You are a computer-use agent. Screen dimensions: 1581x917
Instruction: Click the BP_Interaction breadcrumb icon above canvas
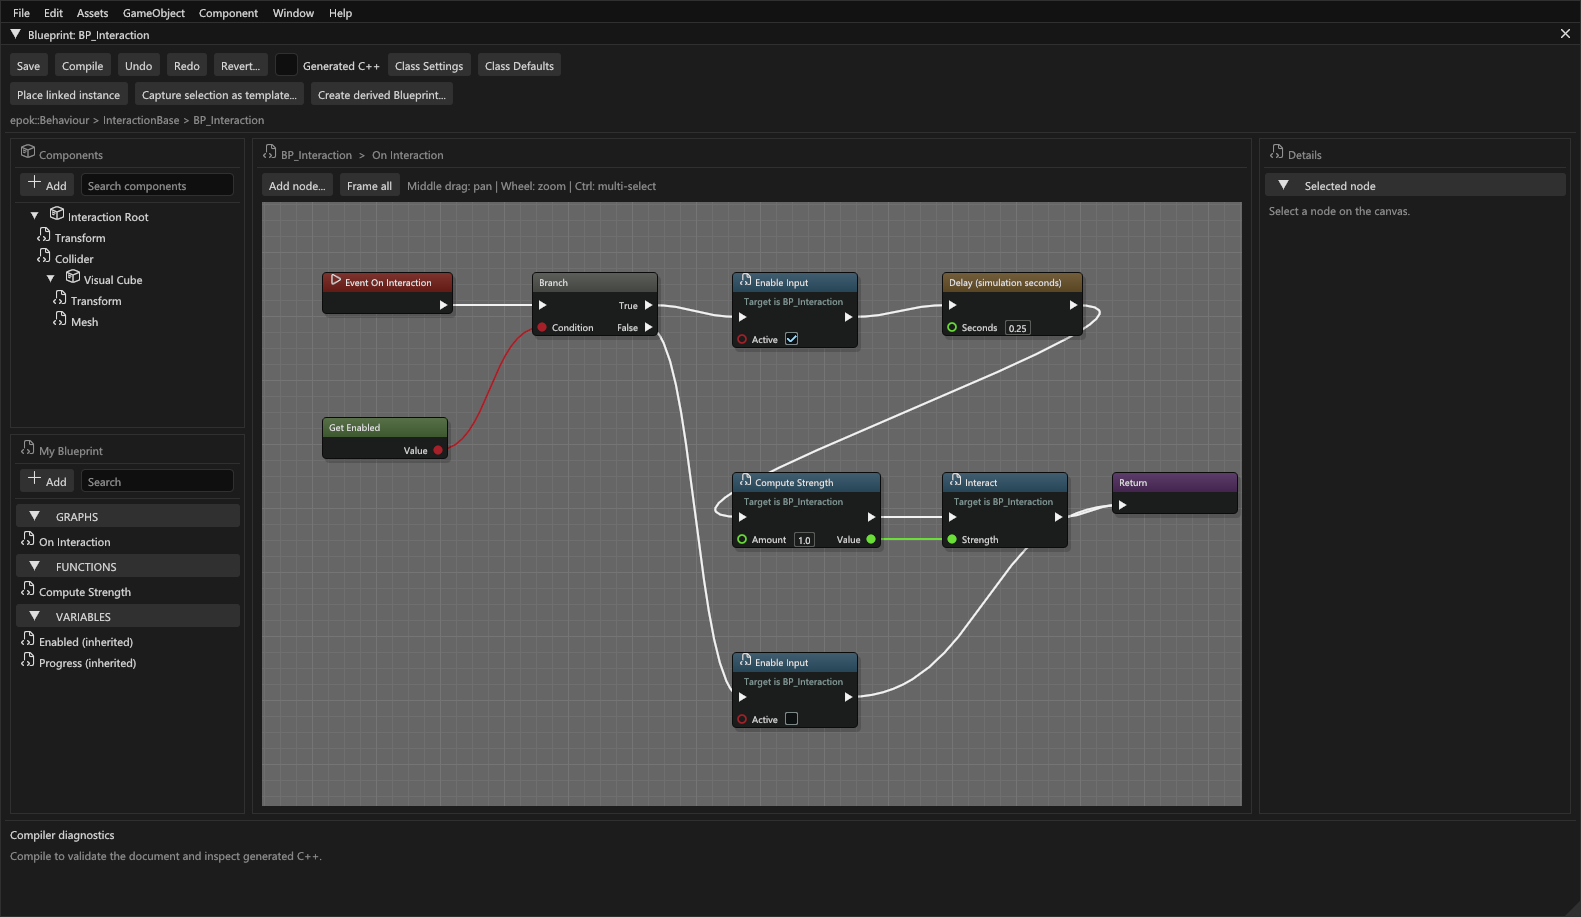tap(270, 152)
